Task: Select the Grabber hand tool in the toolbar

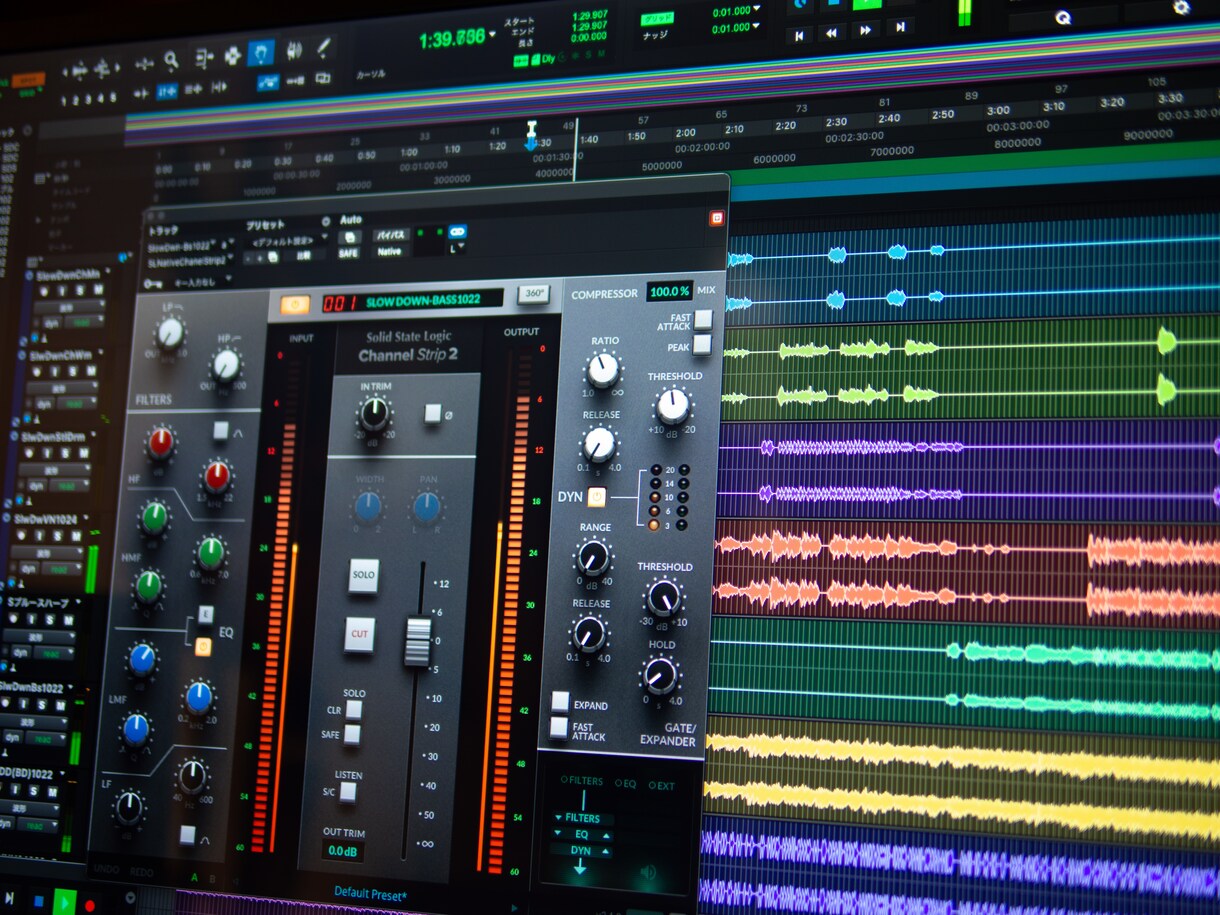Action: (x=261, y=52)
